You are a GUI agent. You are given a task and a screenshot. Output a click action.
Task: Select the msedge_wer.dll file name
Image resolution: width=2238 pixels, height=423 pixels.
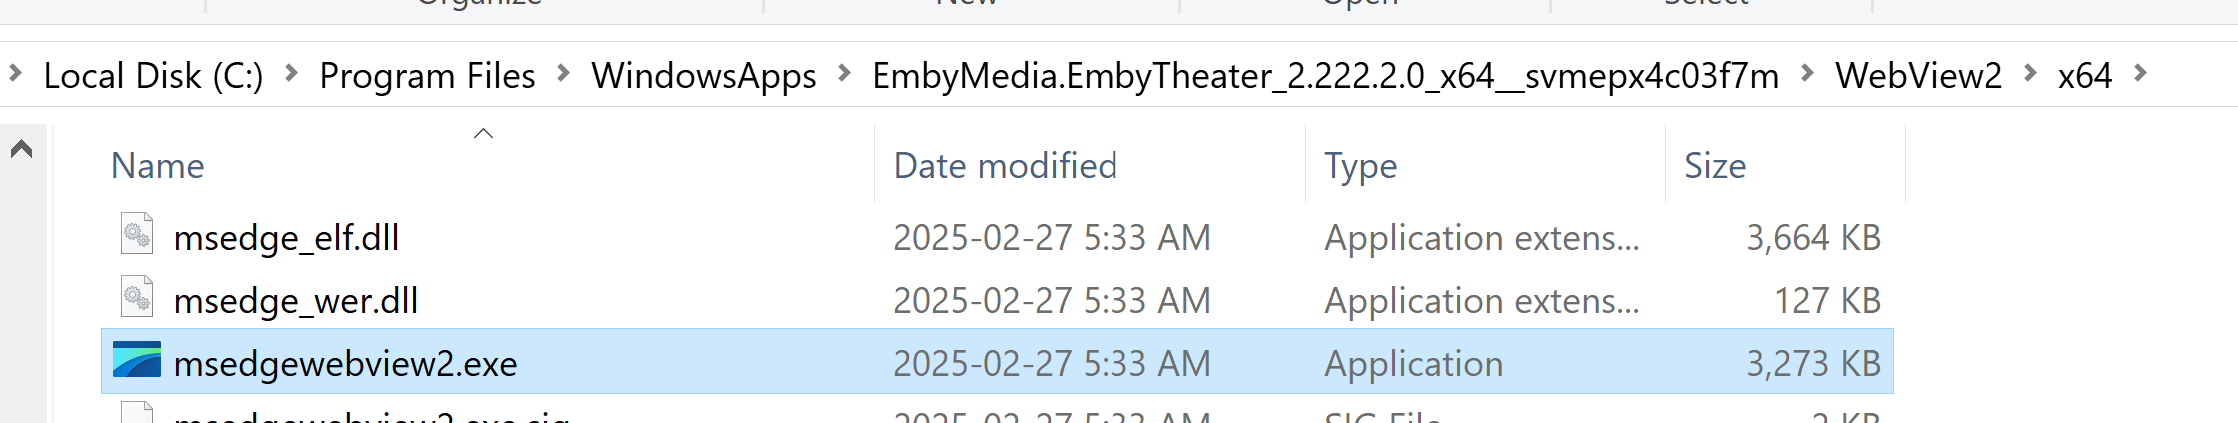tap(296, 301)
